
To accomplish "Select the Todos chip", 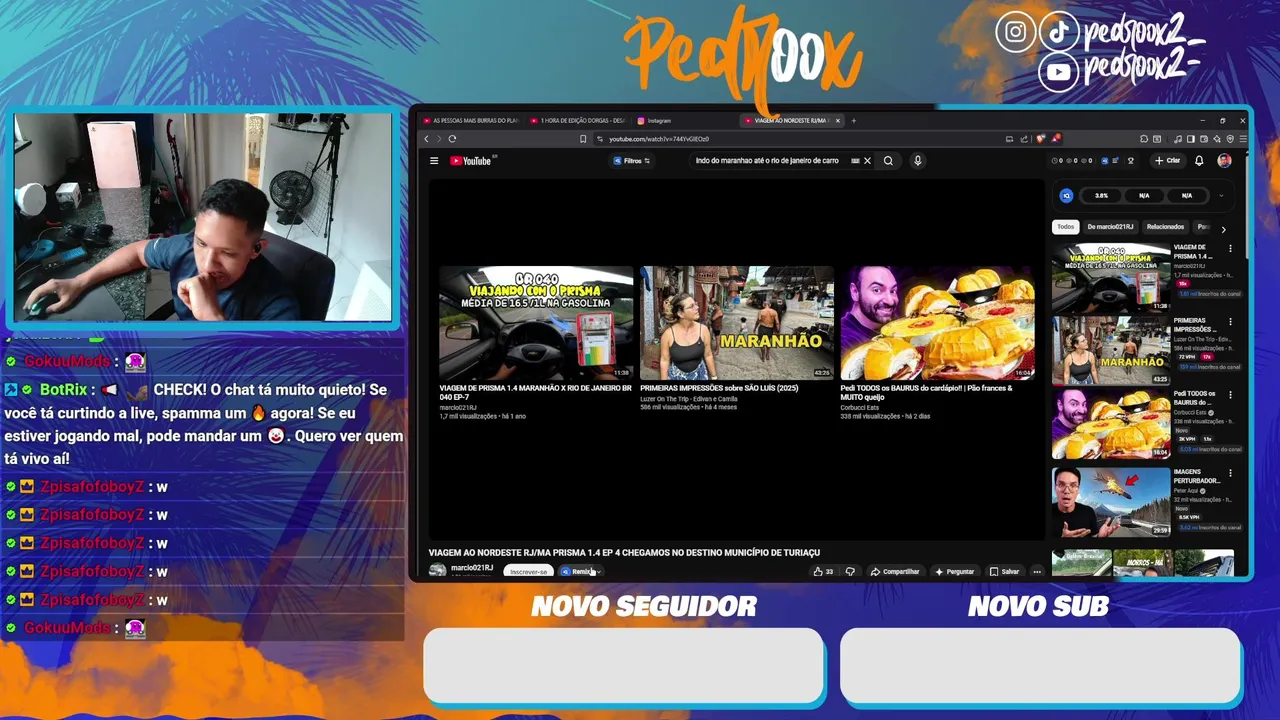I will (x=1066, y=227).
